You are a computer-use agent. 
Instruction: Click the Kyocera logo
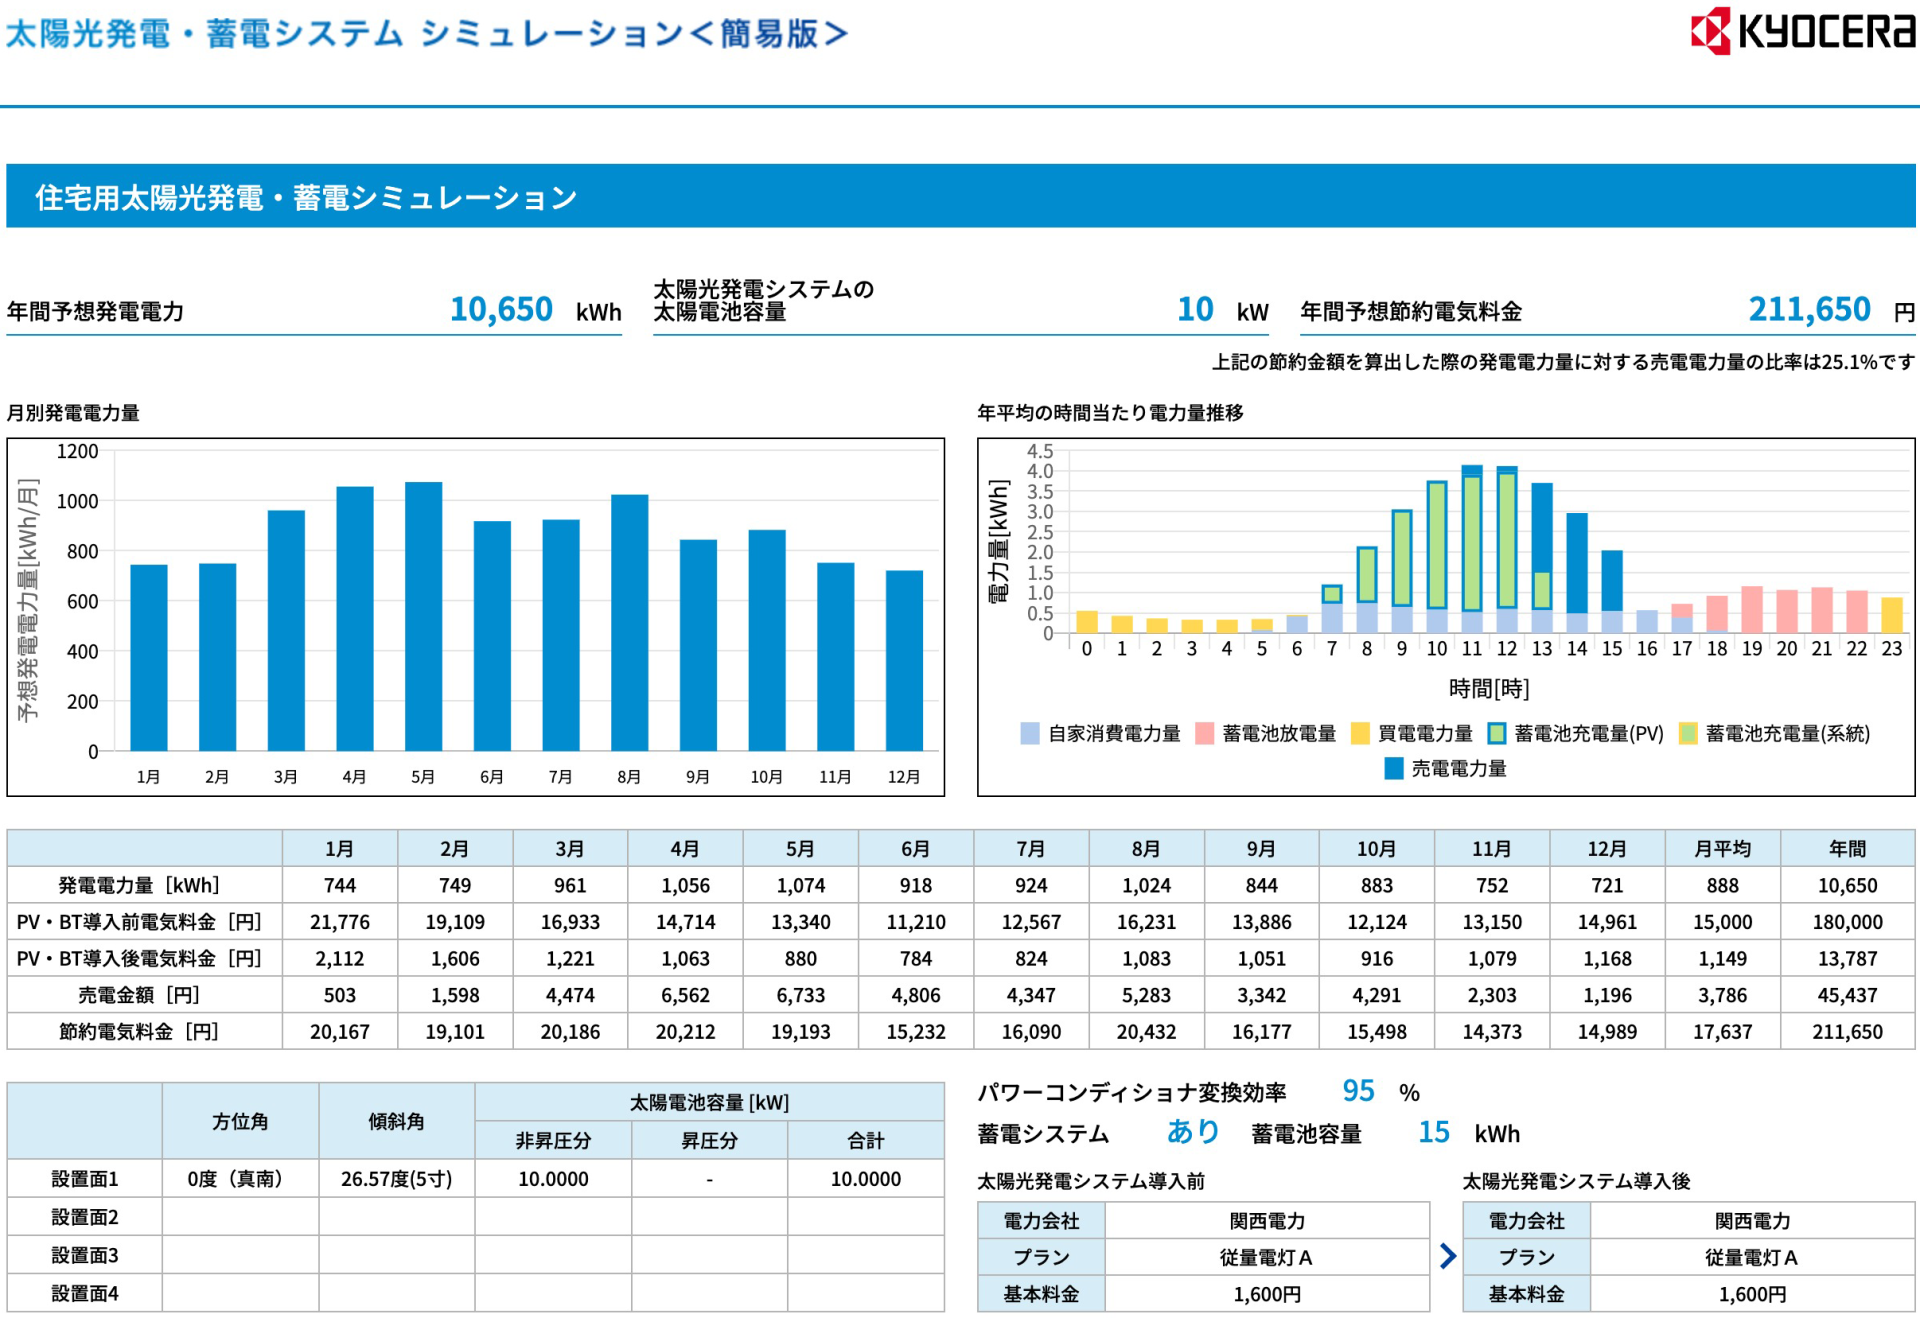(1803, 30)
